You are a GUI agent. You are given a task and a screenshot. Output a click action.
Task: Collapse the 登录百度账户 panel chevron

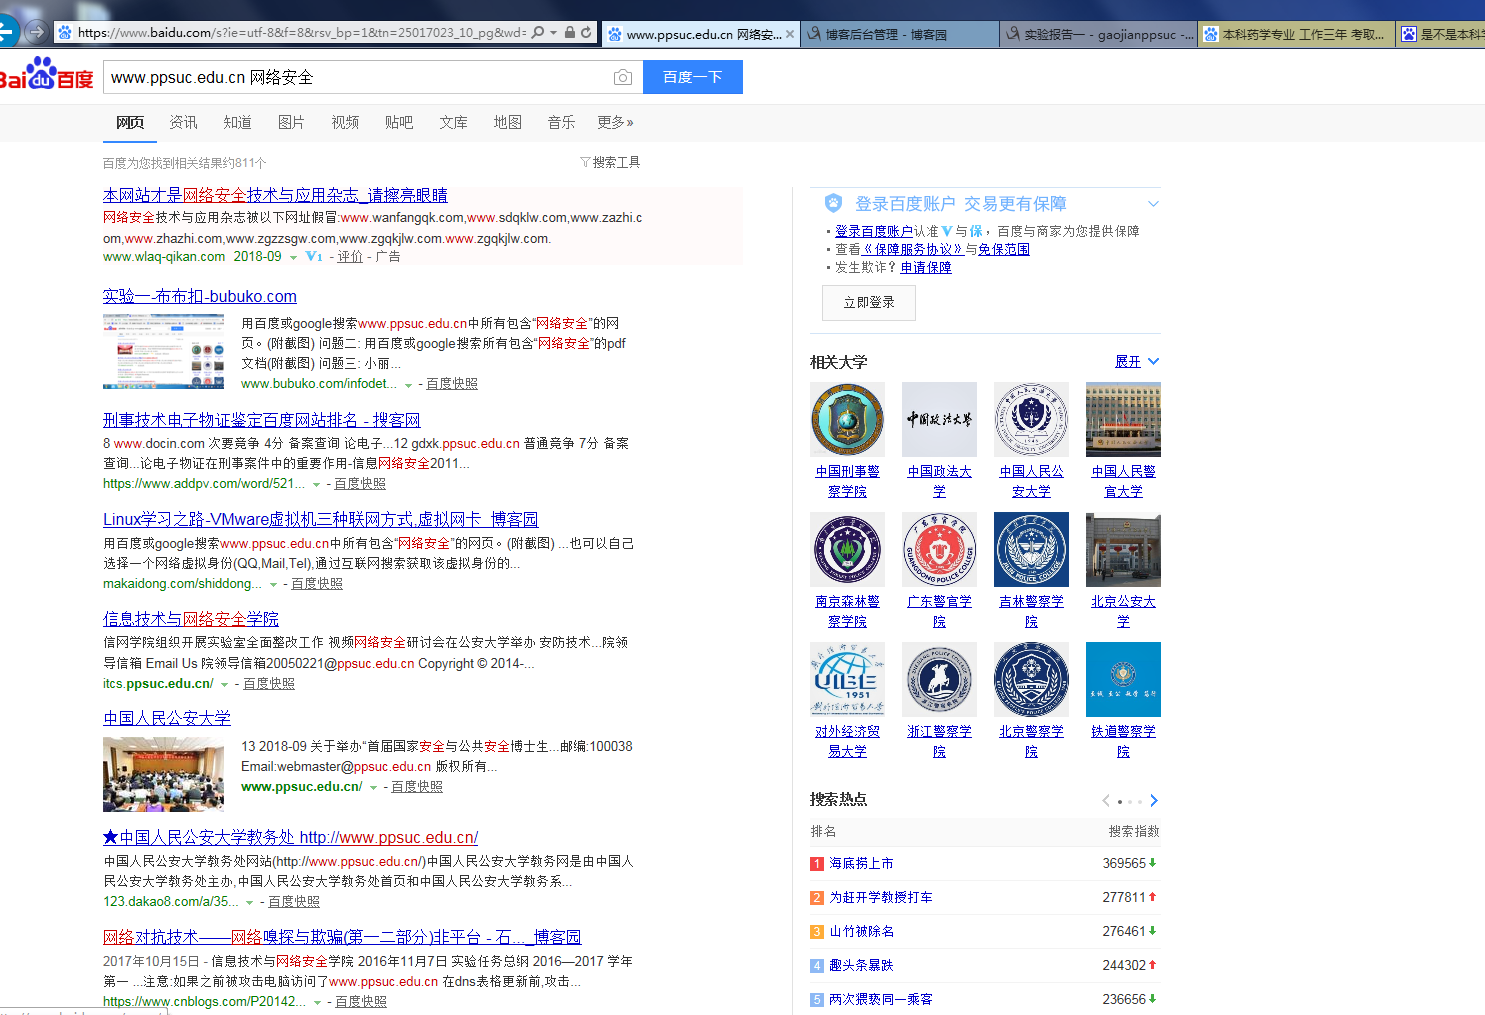[x=1153, y=204]
